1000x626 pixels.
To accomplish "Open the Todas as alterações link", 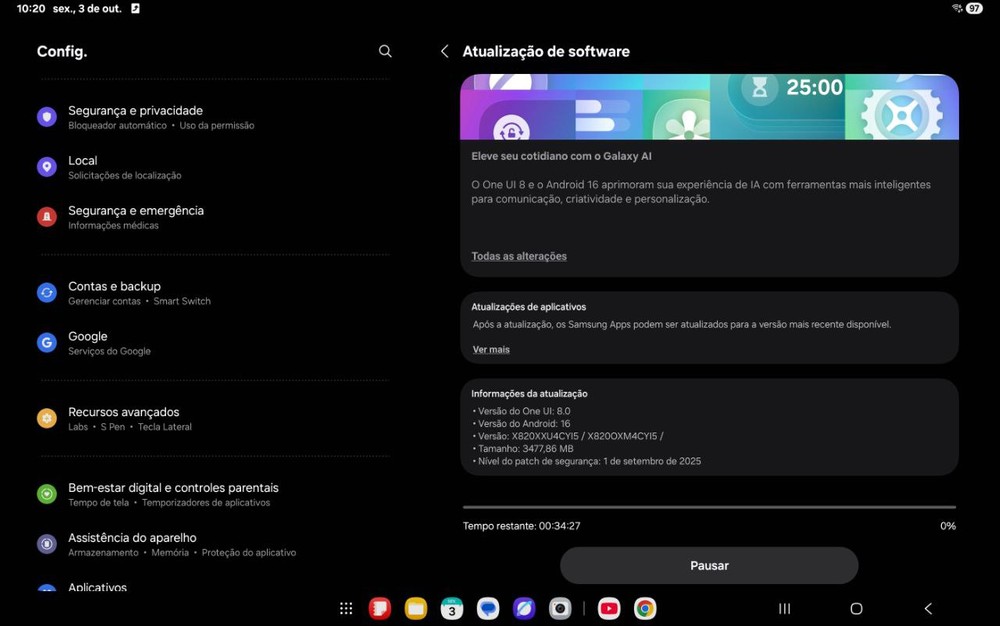I will tap(519, 256).
